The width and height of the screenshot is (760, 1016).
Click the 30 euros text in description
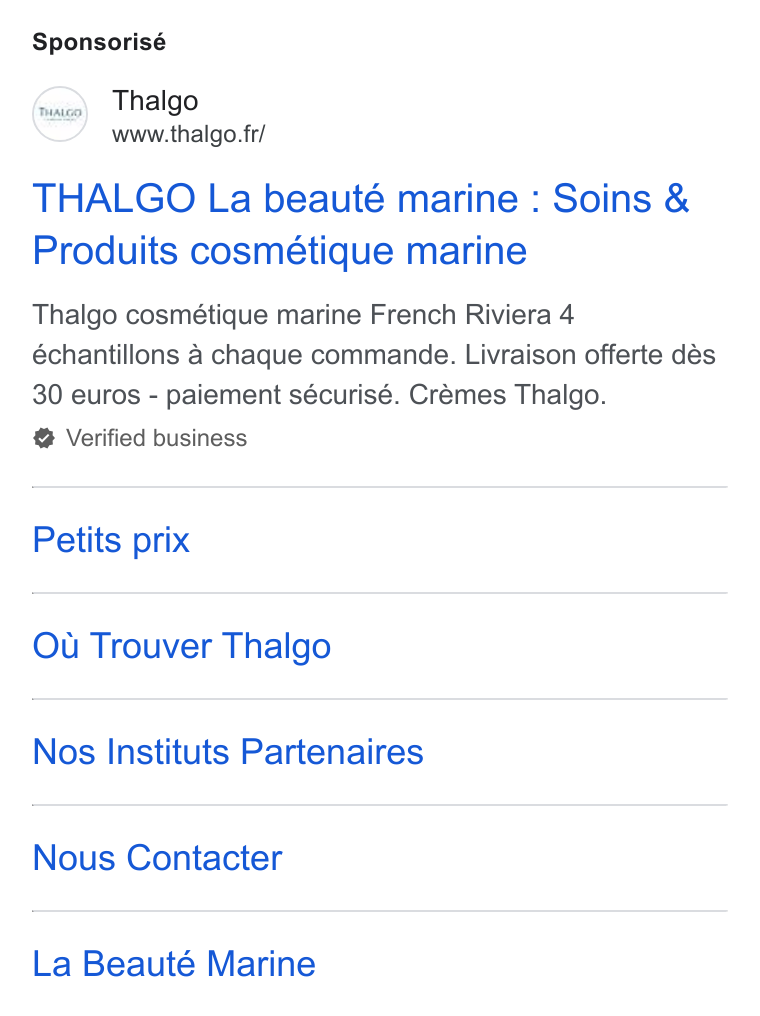tap(86, 395)
